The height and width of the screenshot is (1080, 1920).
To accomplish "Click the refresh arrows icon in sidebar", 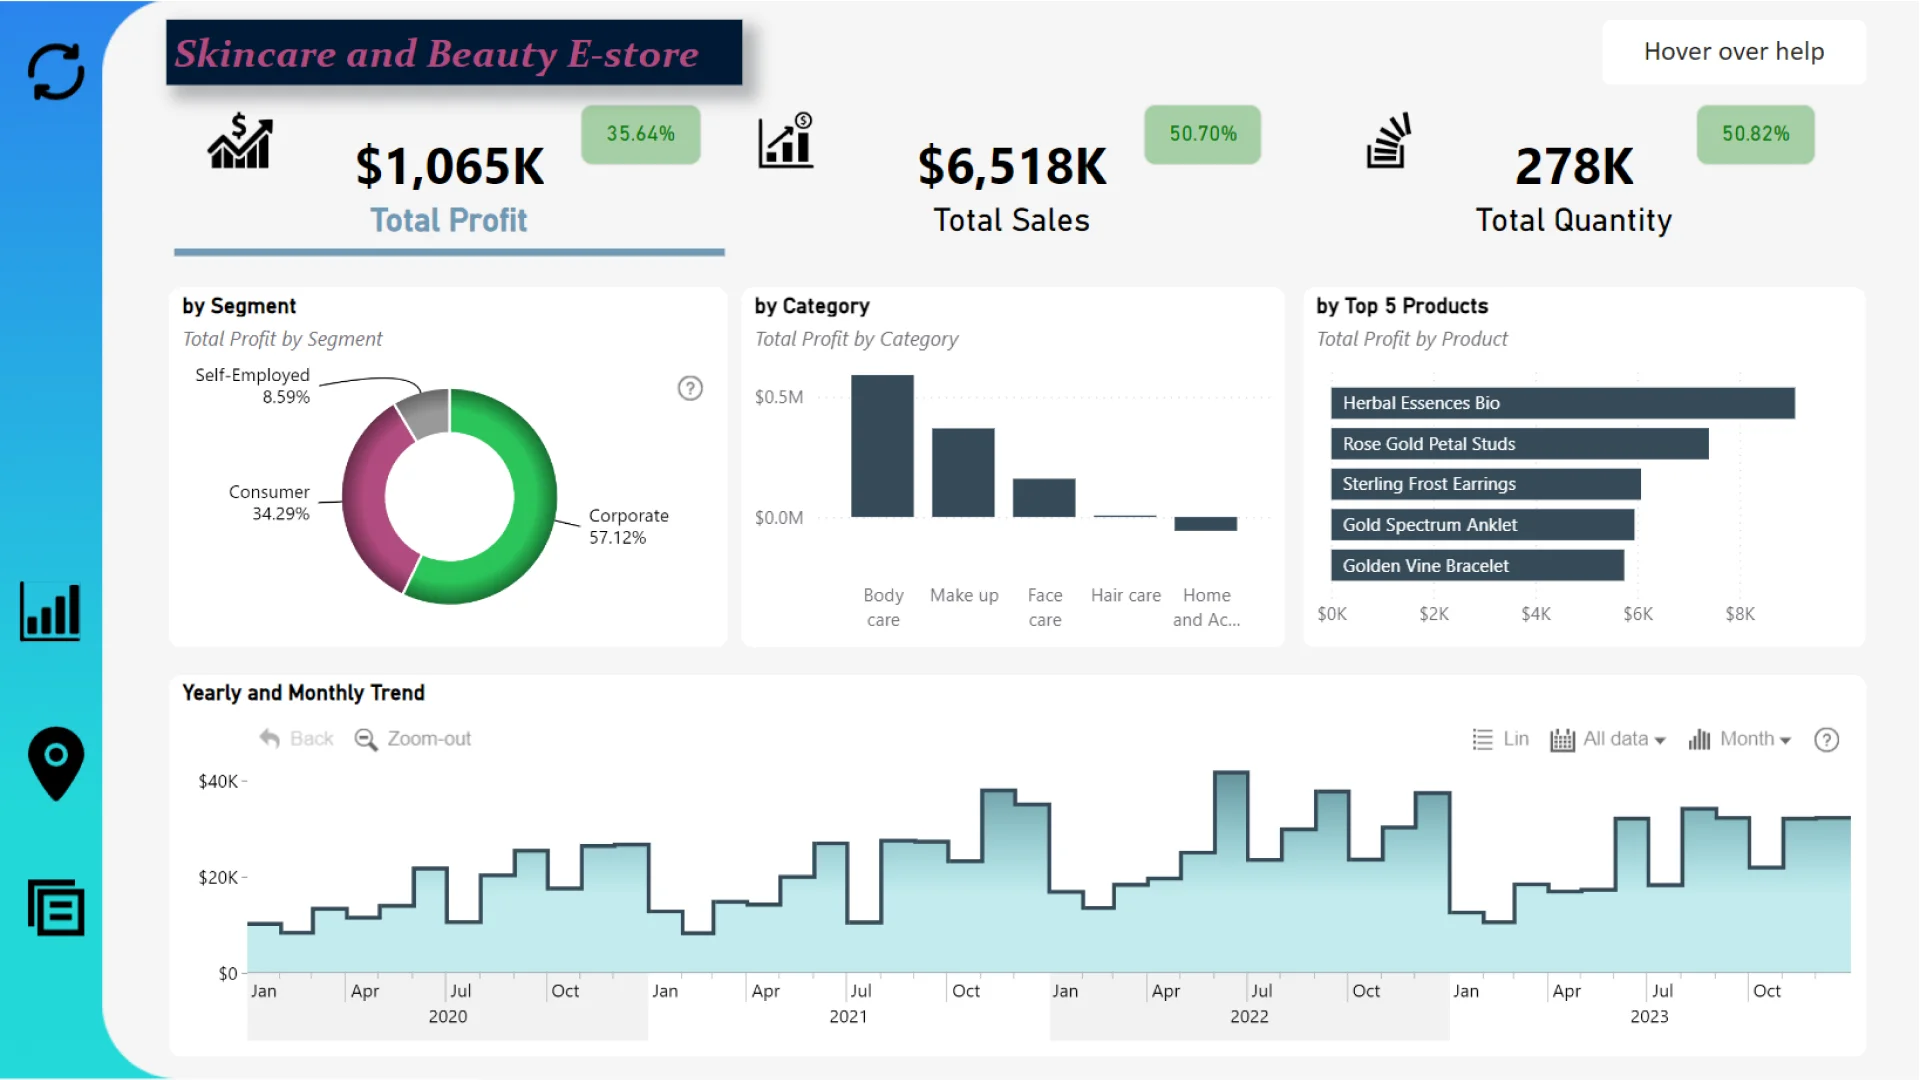I will coord(56,72).
